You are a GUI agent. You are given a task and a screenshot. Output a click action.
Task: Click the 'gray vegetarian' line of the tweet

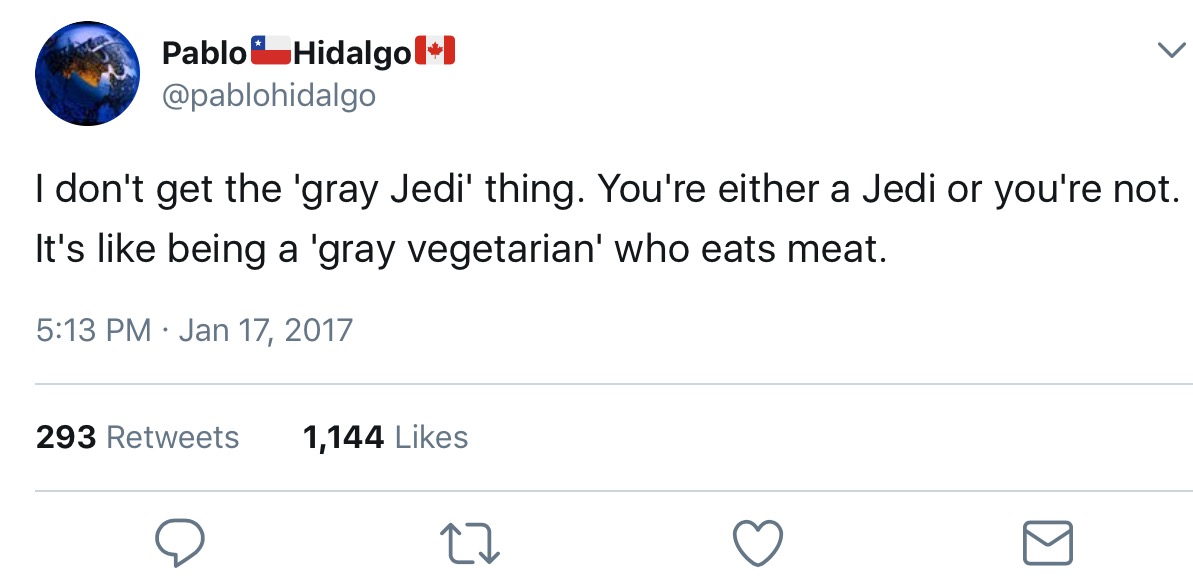pos(460,249)
